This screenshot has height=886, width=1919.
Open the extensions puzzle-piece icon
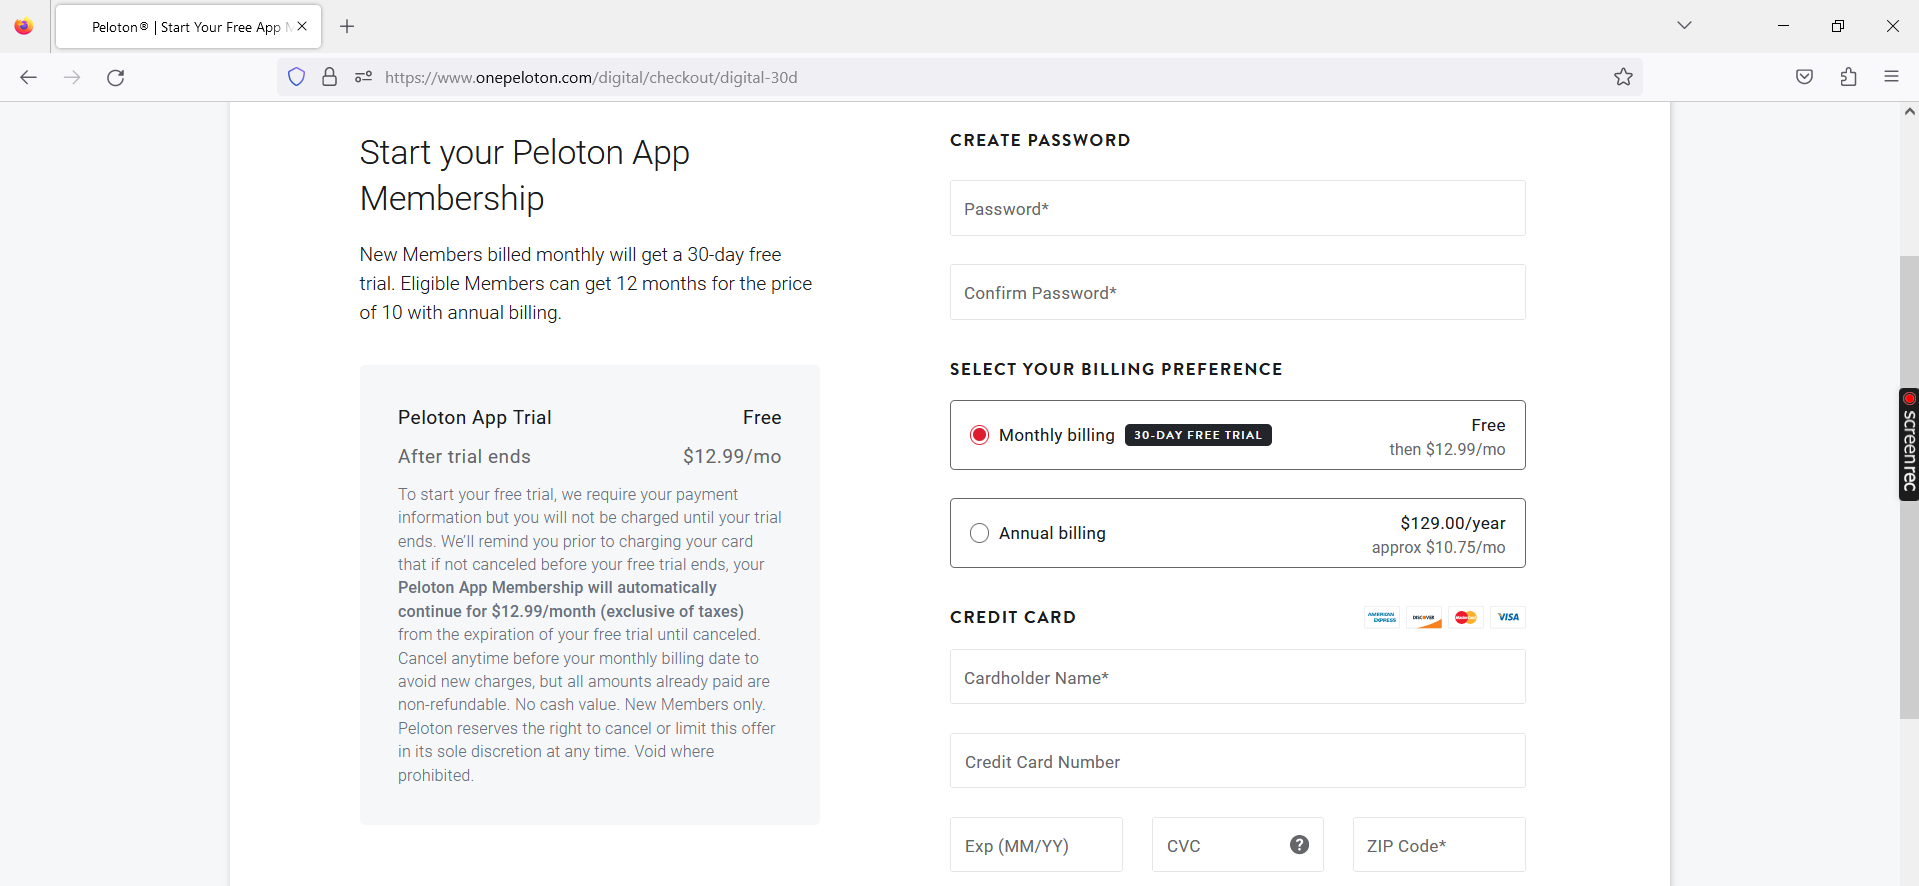click(x=1848, y=77)
